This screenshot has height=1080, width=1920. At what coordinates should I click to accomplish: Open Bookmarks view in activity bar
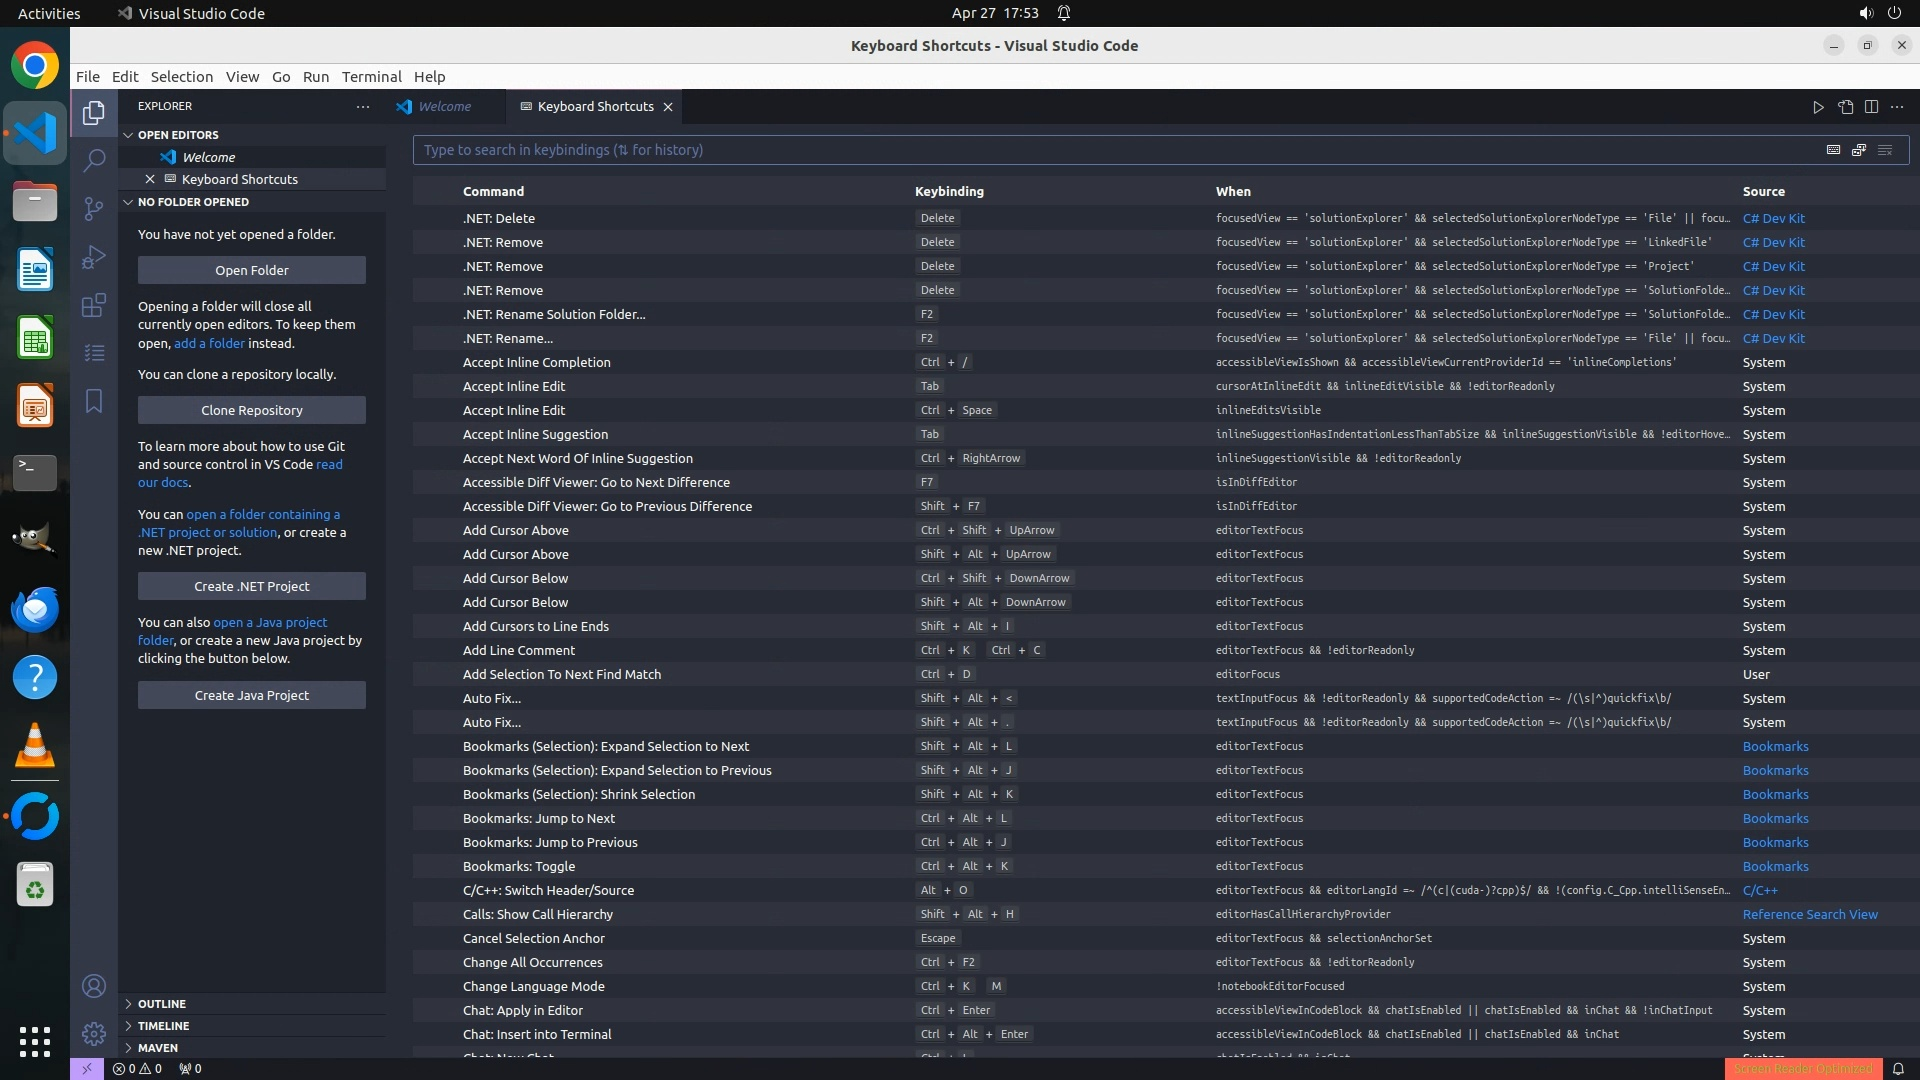click(94, 401)
